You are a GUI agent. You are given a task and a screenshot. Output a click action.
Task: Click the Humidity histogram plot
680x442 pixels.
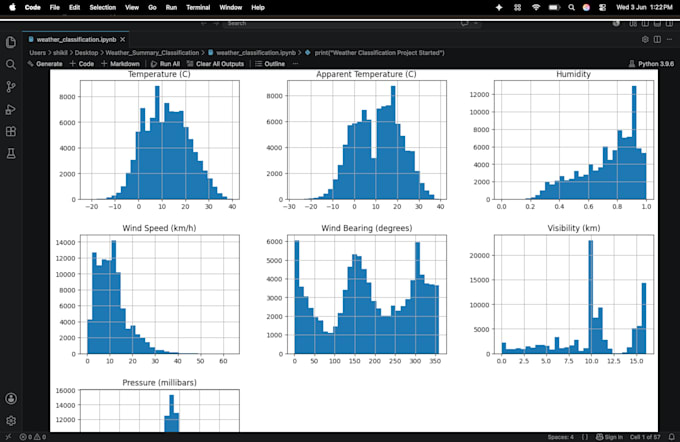[x=574, y=140]
